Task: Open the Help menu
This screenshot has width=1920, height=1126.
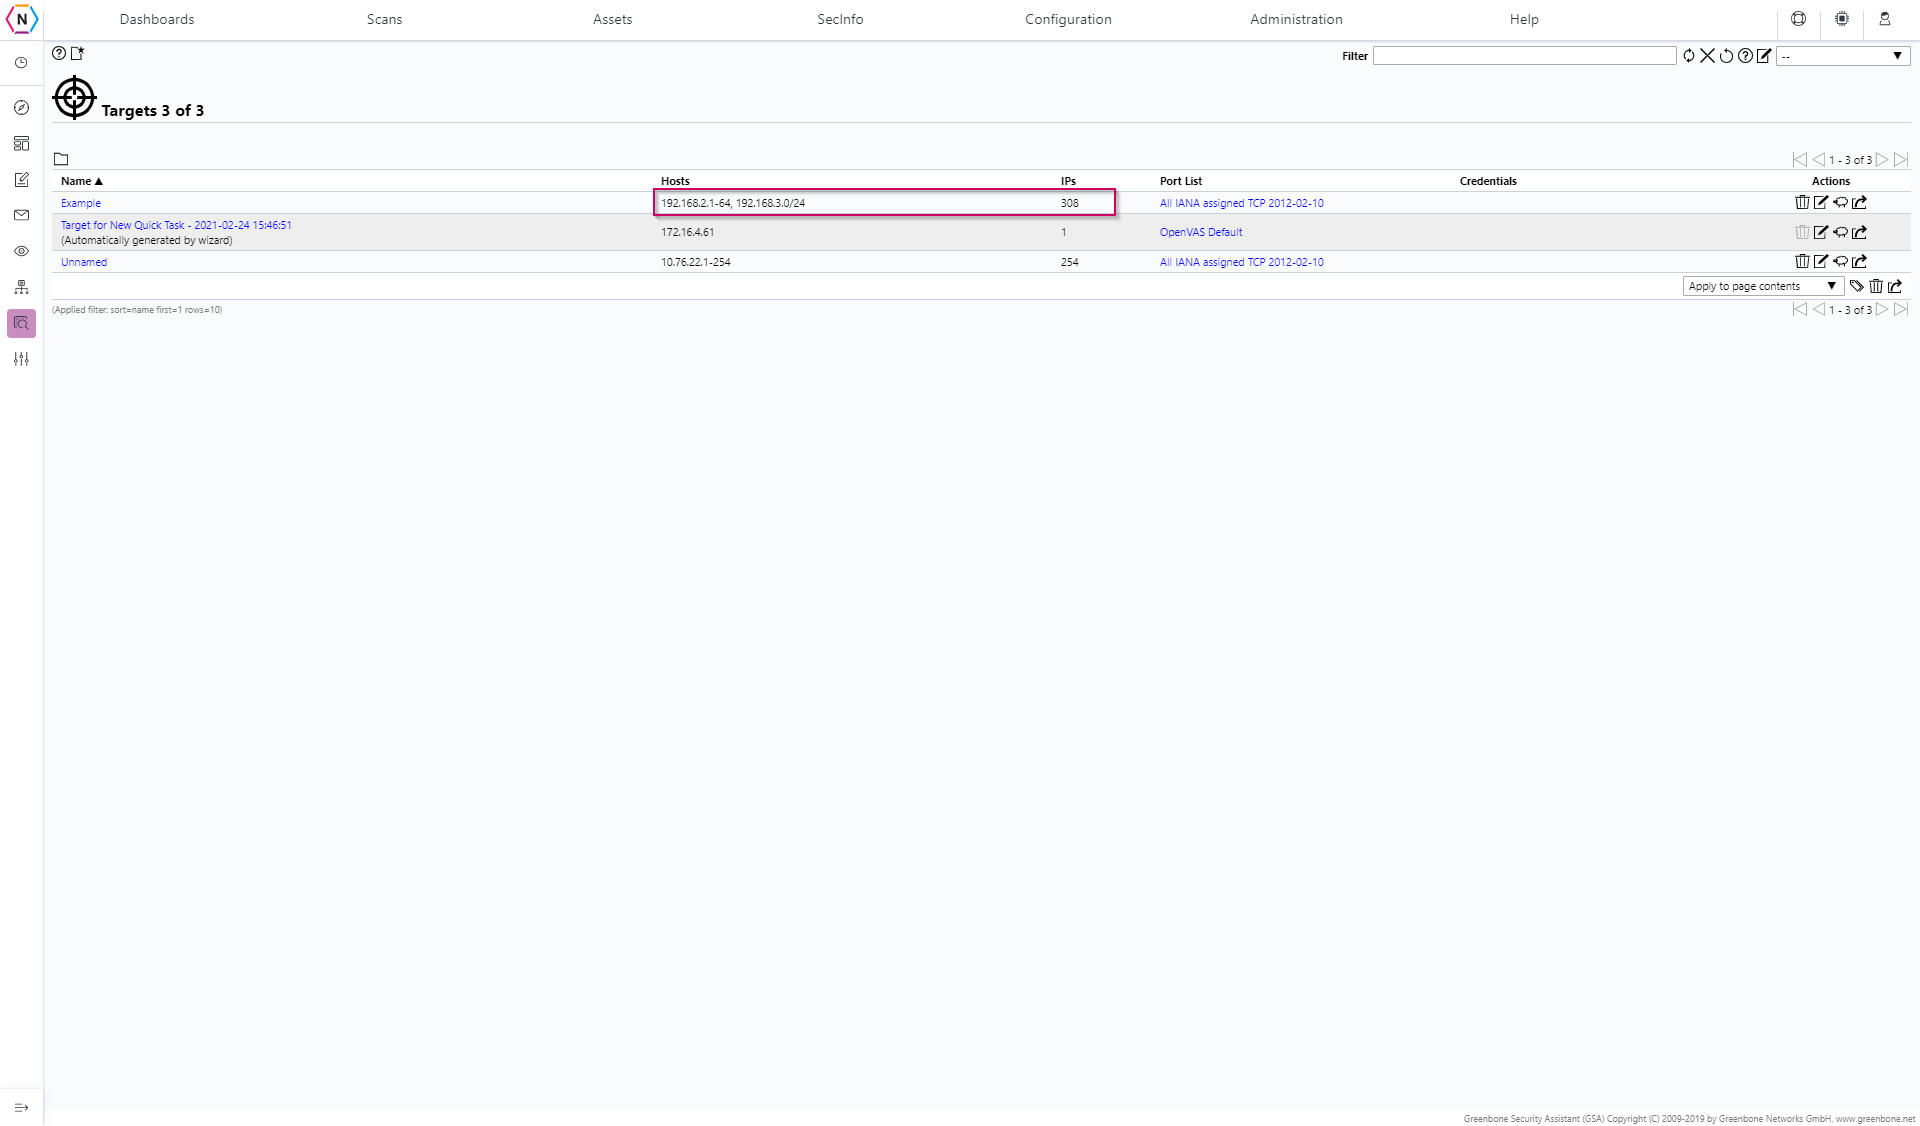Action: click(x=1524, y=19)
